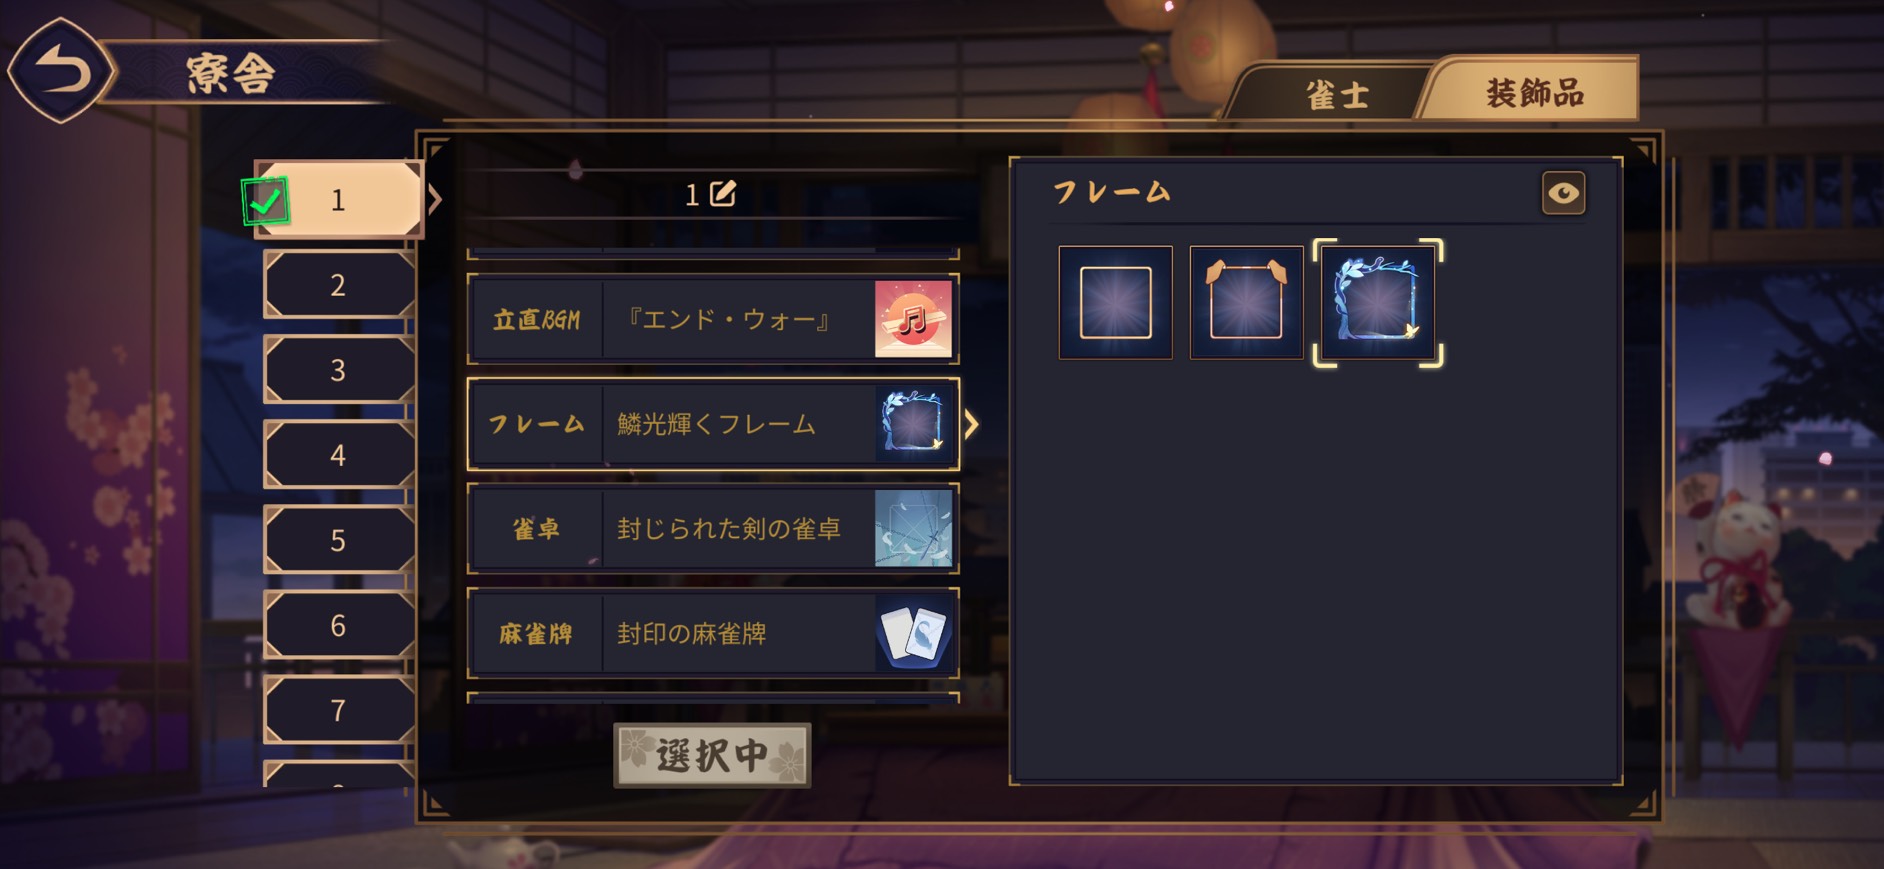
Task: Toggle the eye preview button in フレーム panel
Action: tap(1563, 193)
